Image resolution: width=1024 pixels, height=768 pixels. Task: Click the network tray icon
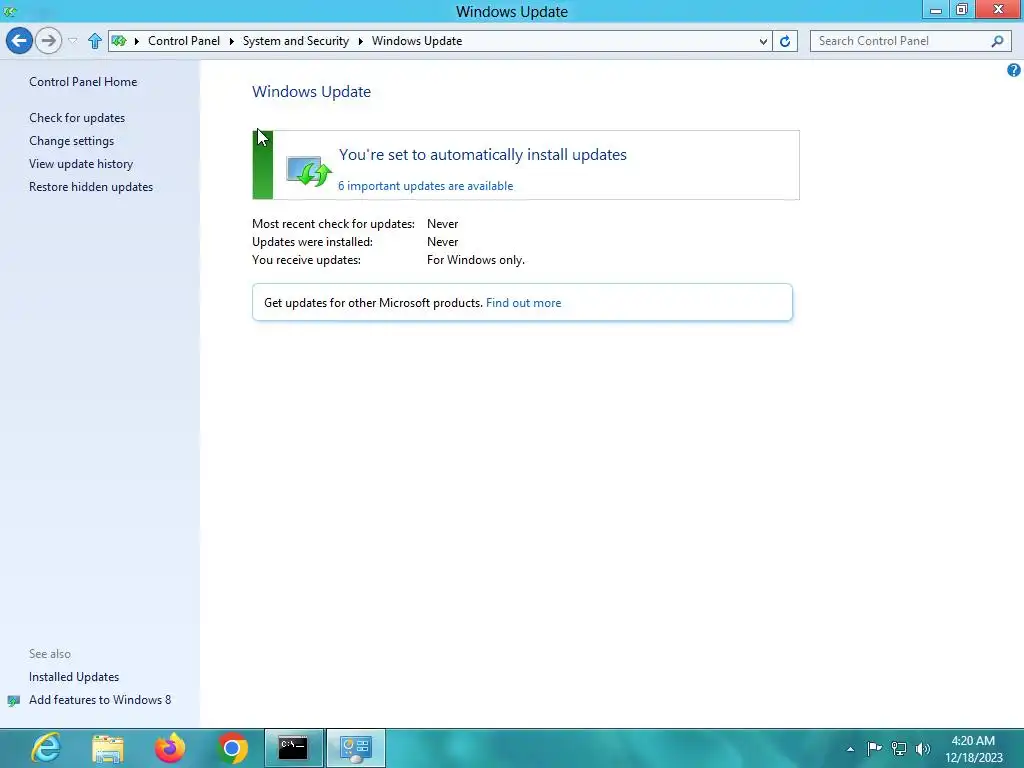(899, 748)
